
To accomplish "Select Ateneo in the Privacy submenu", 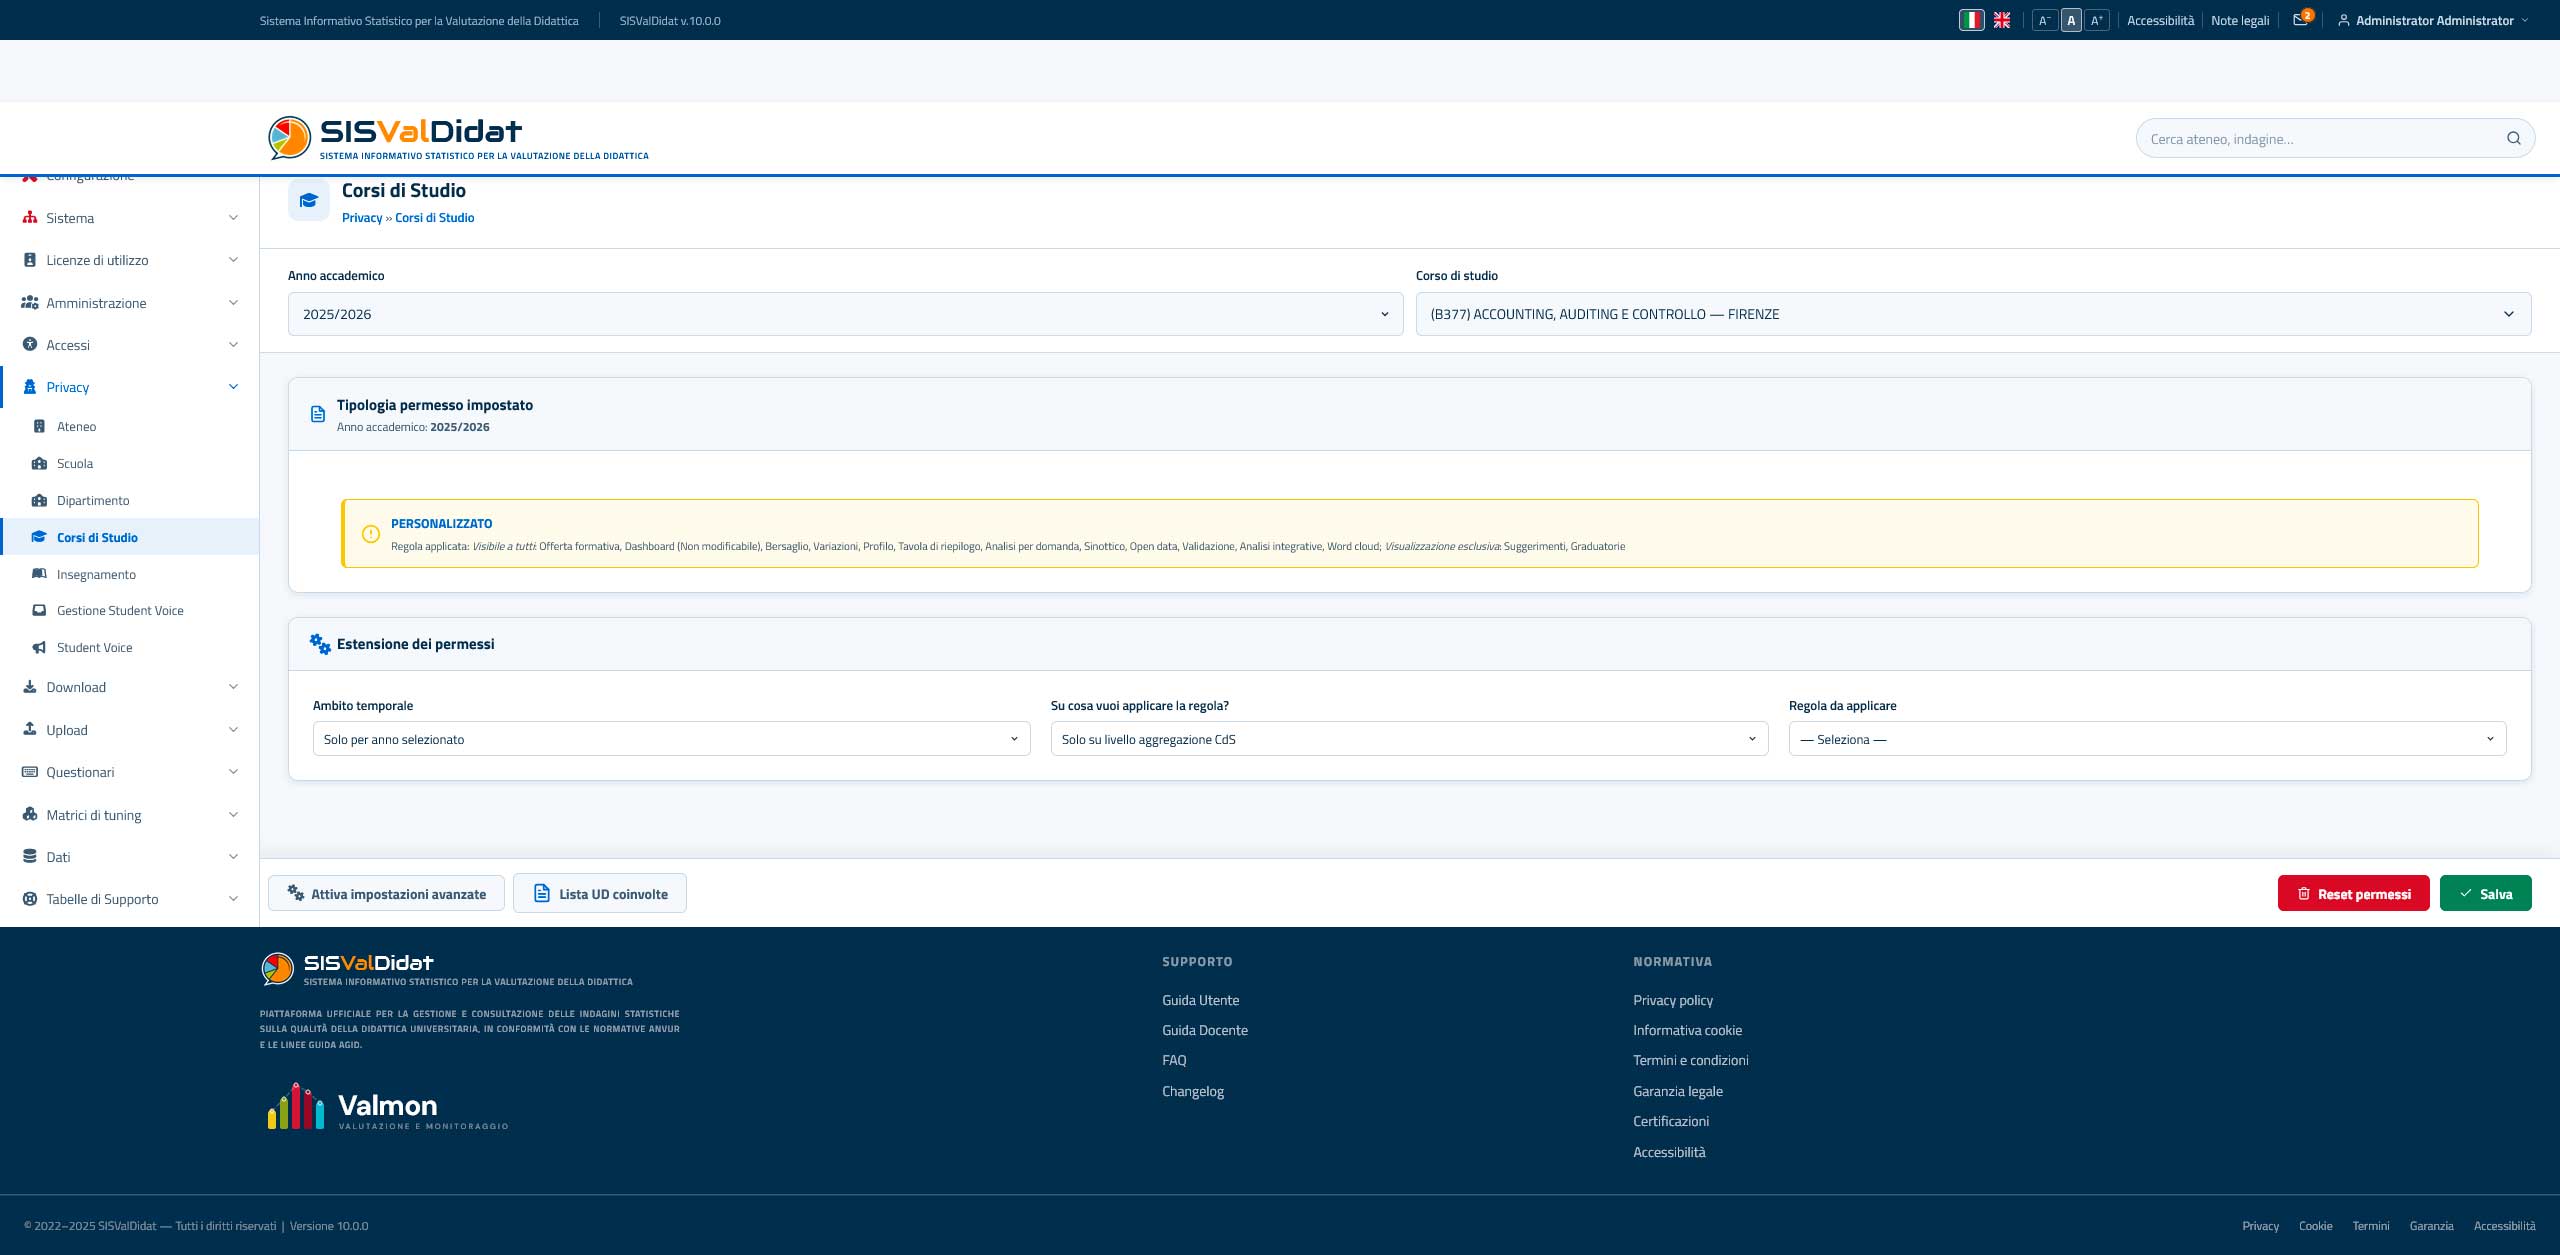I will pyautogui.click(x=77, y=426).
